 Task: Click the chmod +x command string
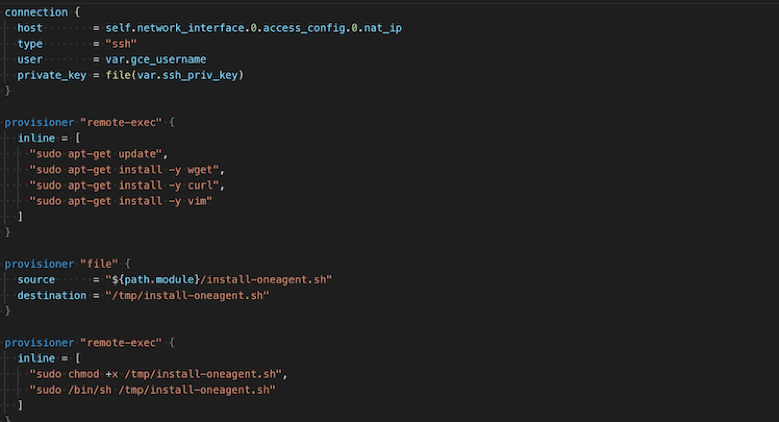[158, 374]
